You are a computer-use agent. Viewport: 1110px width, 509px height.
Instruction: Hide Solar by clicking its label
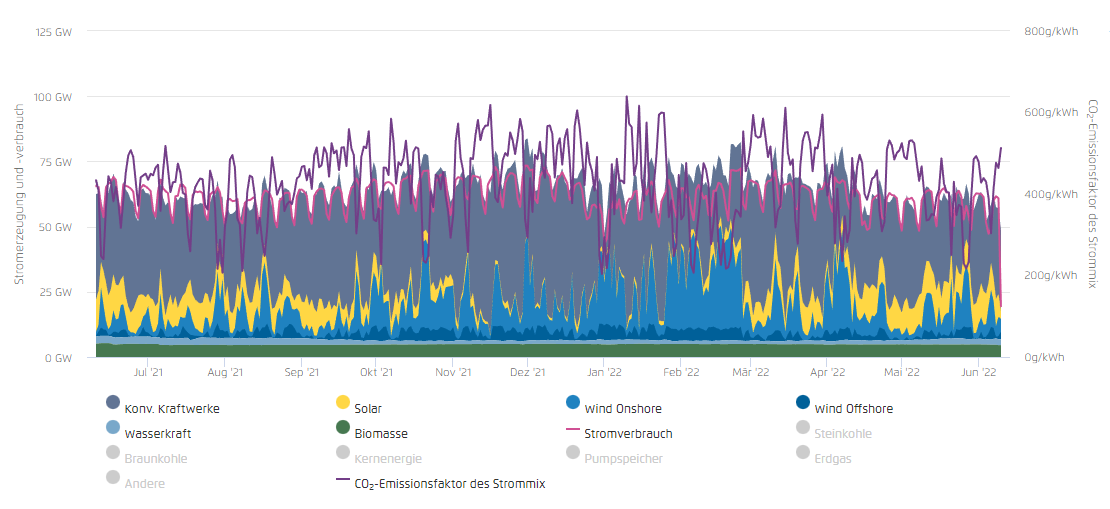point(368,409)
